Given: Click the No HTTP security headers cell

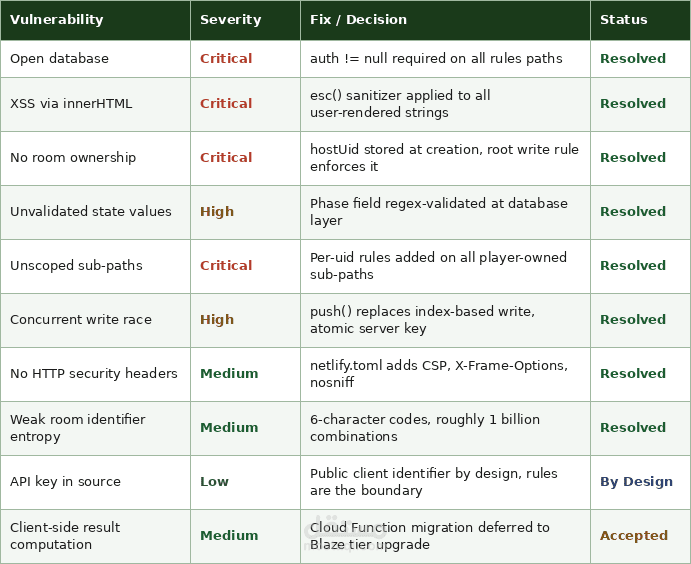Looking at the screenshot, I should click(94, 374).
